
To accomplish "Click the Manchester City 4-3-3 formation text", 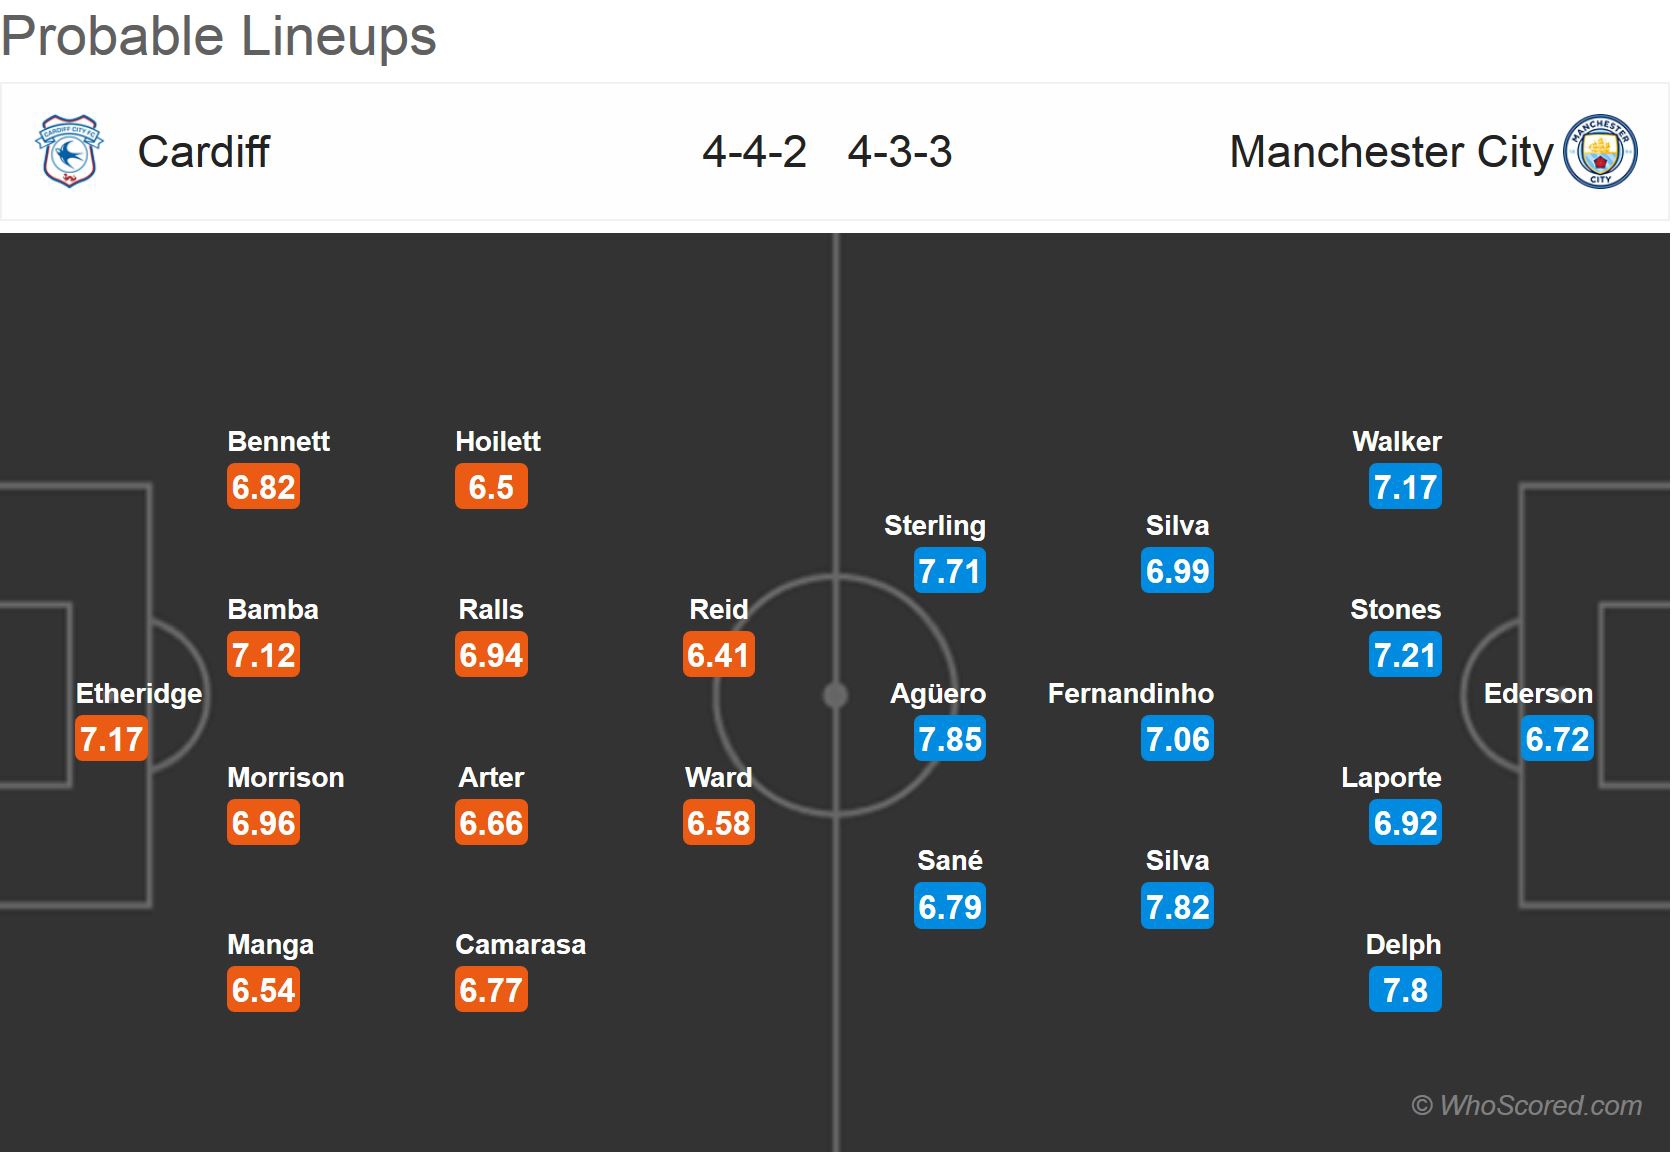I will click(x=899, y=152).
